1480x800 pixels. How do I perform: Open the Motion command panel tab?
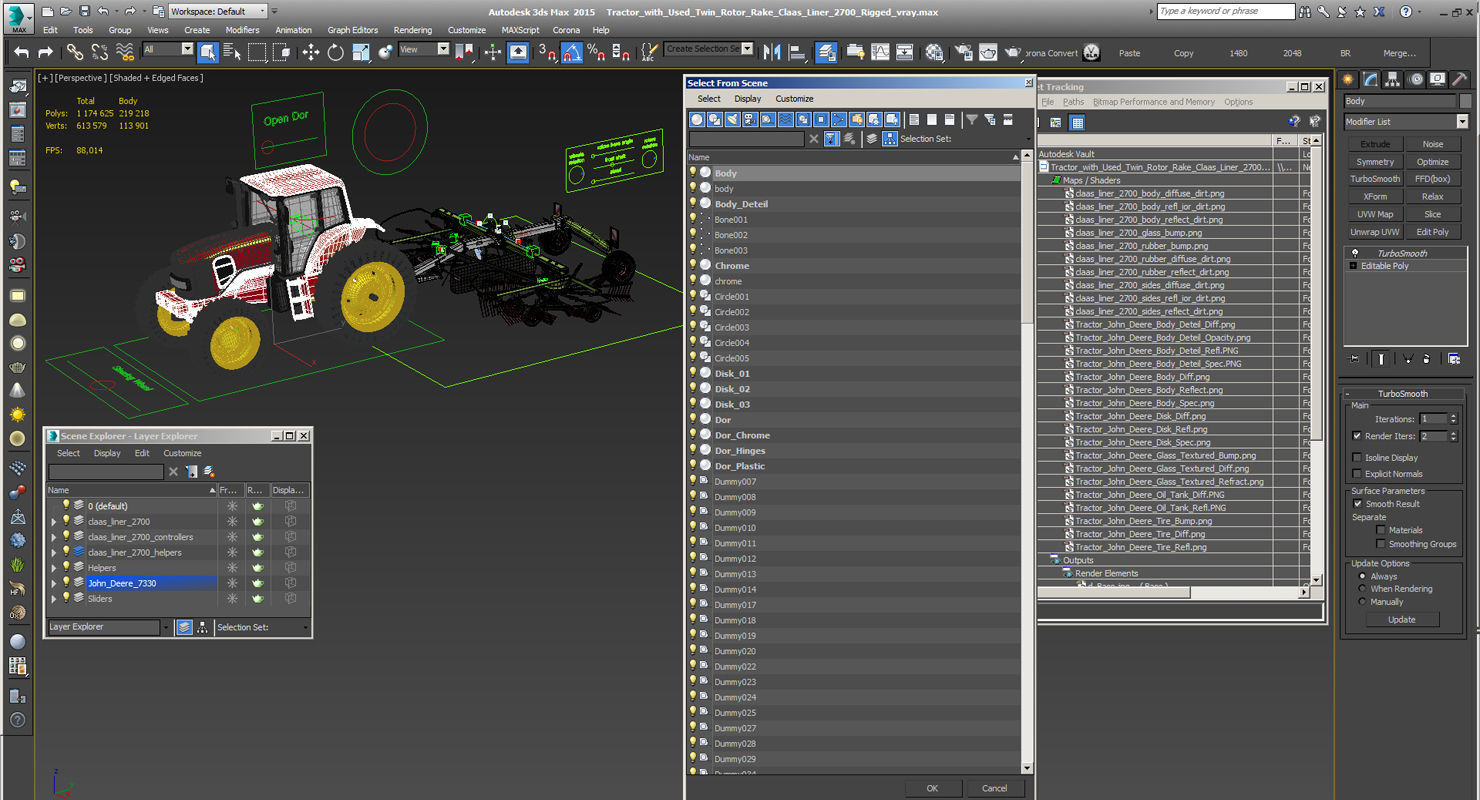click(x=1415, y=80)
